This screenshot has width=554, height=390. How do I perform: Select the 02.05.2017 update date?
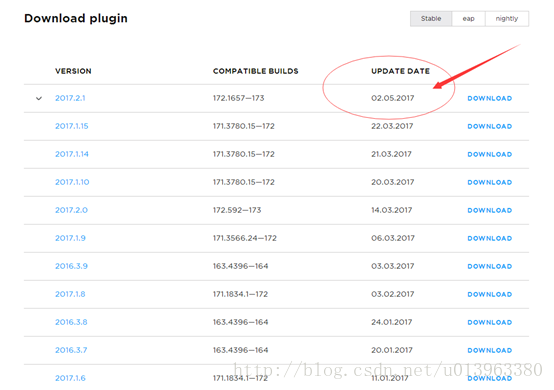tap(393, 98)
